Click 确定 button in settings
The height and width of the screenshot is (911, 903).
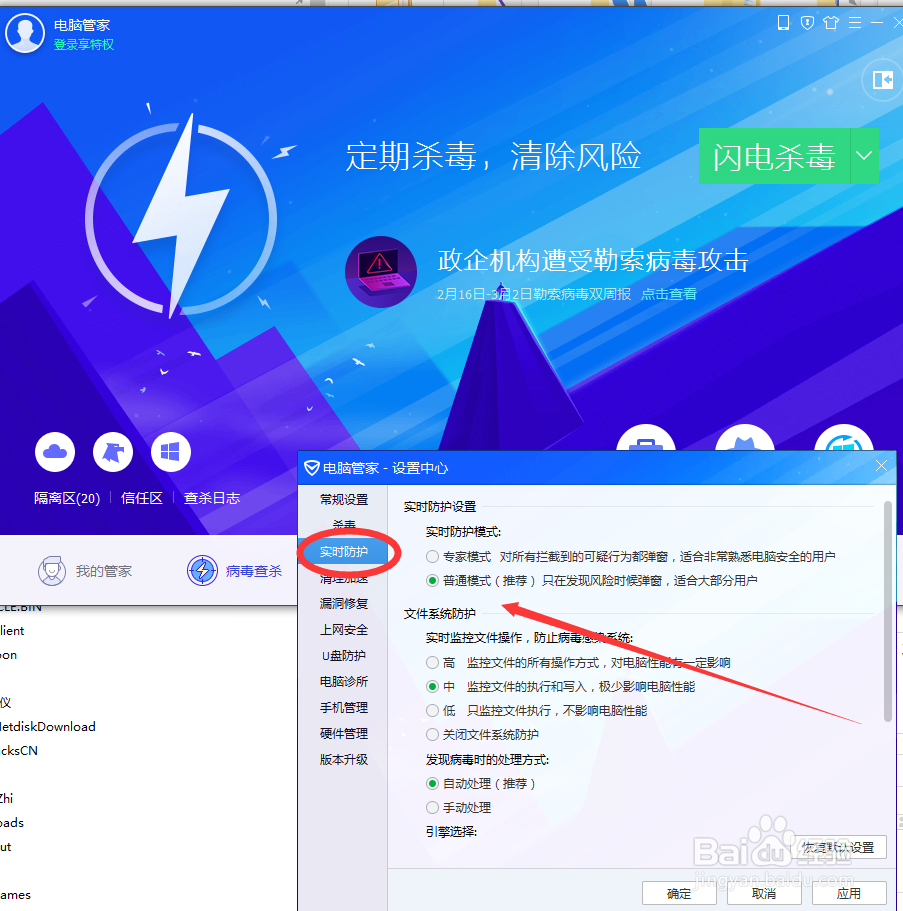point(679,894)
